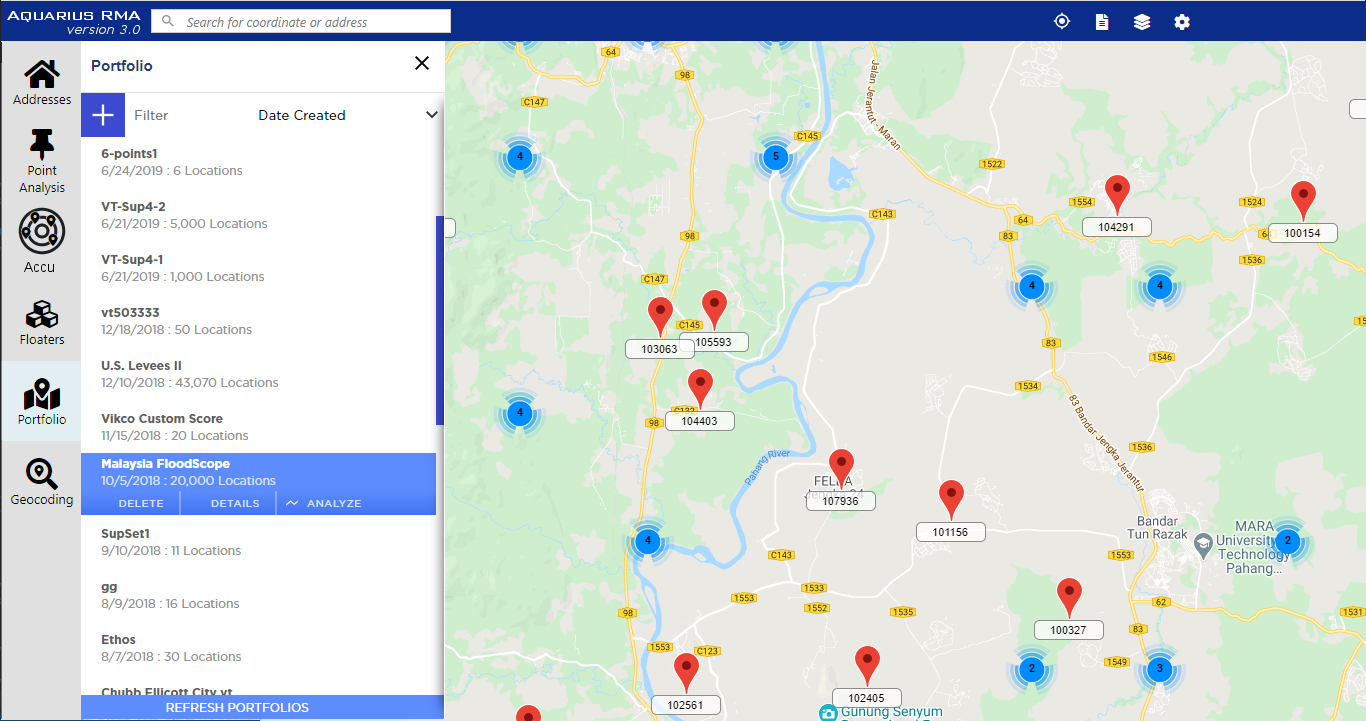Open Details for Malaysia FloodScope
The width and height of the screenshot is (1366, 721).
click(235, 503)
